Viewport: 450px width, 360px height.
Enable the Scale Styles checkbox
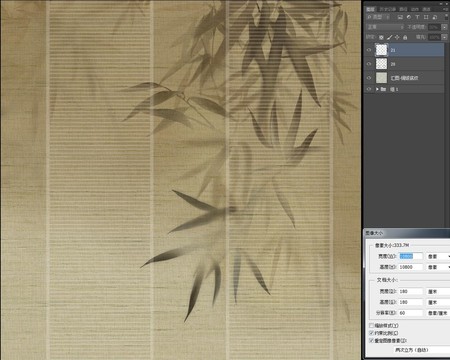pos(371,325)
